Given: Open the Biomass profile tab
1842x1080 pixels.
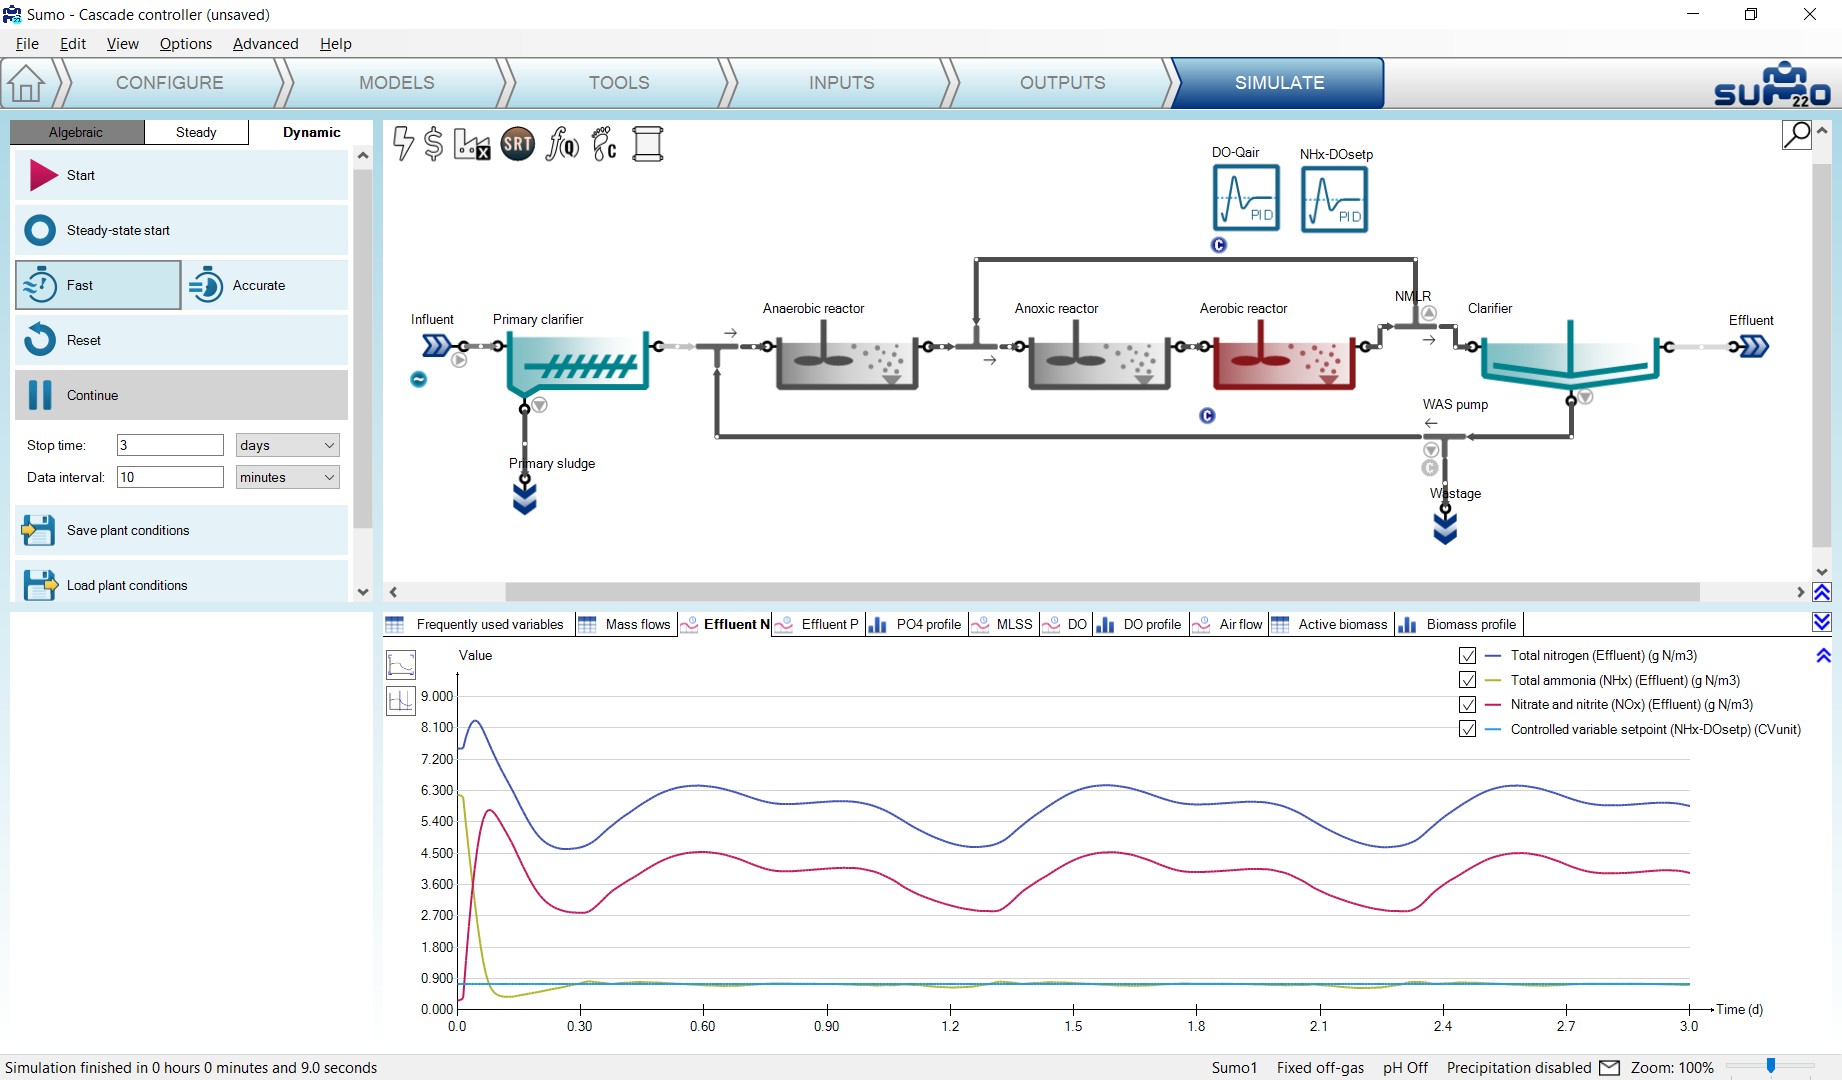Looking at the screenshot, I should [1459, 624].
